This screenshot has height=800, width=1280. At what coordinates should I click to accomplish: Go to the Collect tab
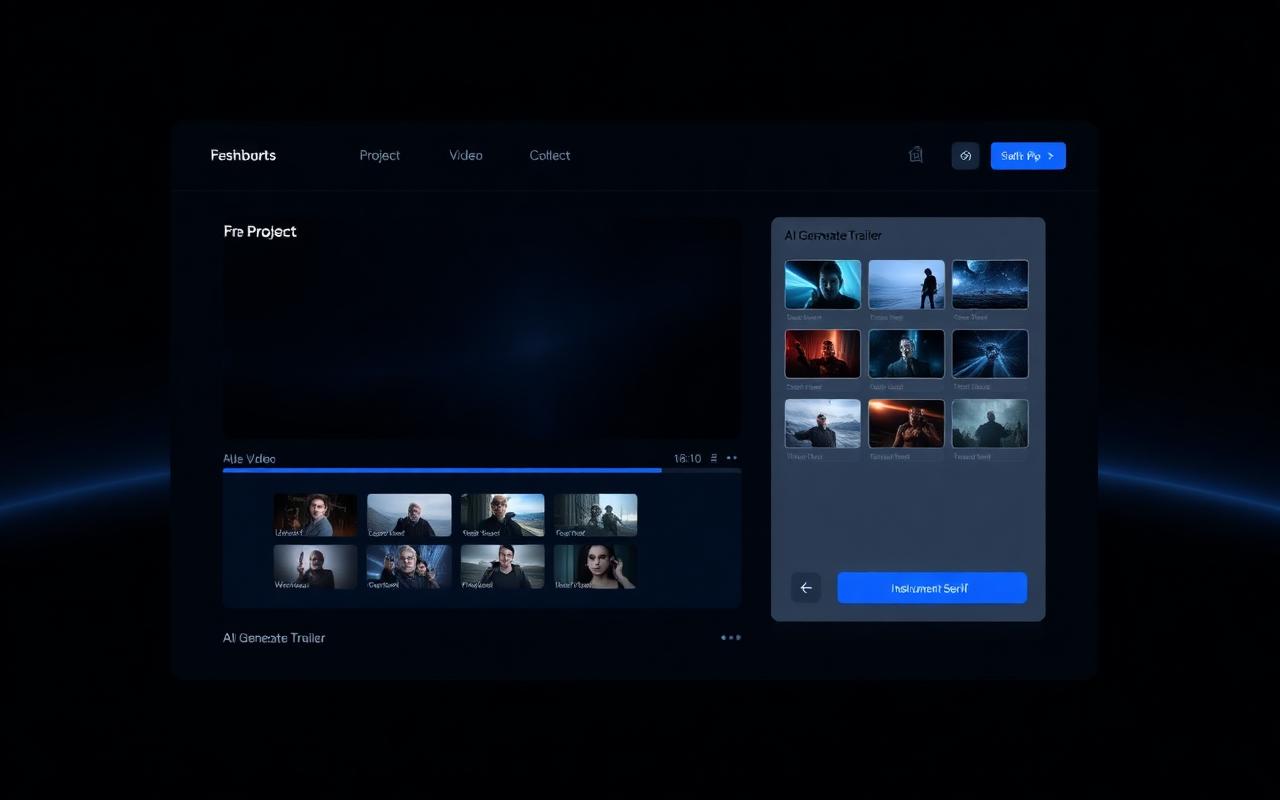pos(550,155)
